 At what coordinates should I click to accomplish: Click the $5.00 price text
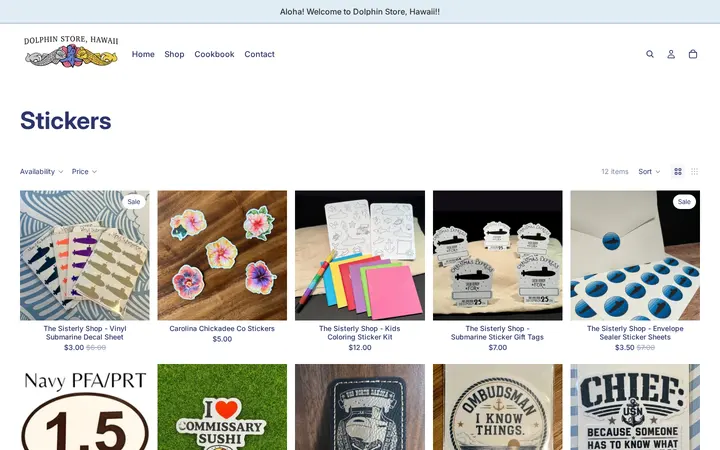222,339
